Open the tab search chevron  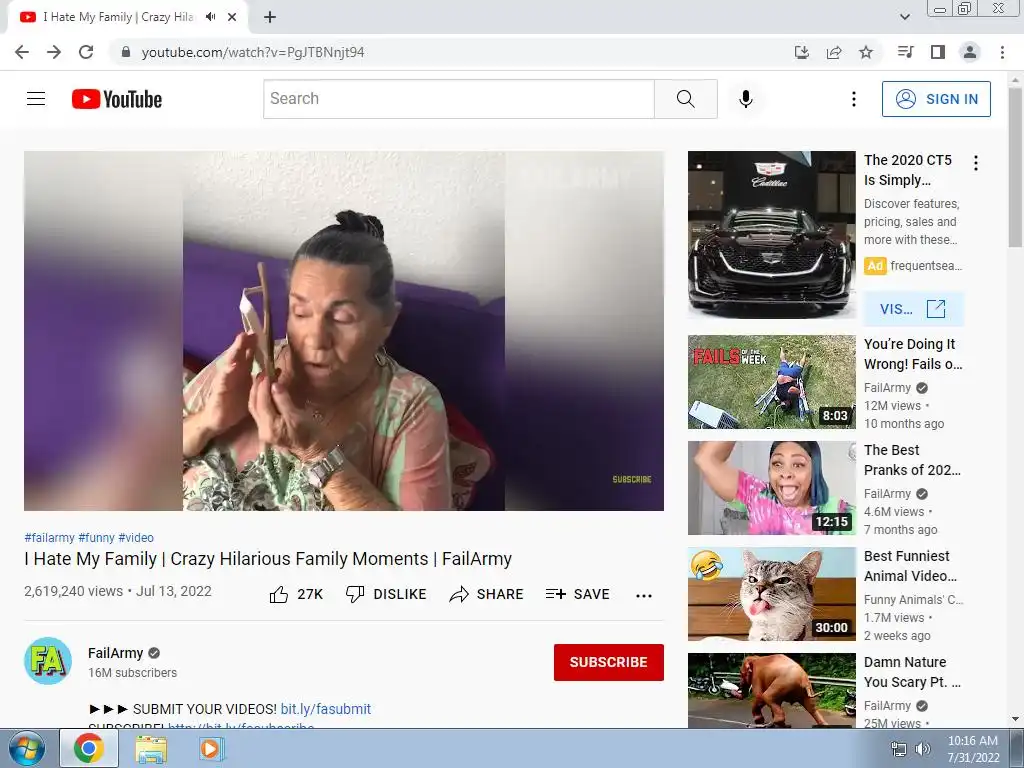(x=905, y=17)
